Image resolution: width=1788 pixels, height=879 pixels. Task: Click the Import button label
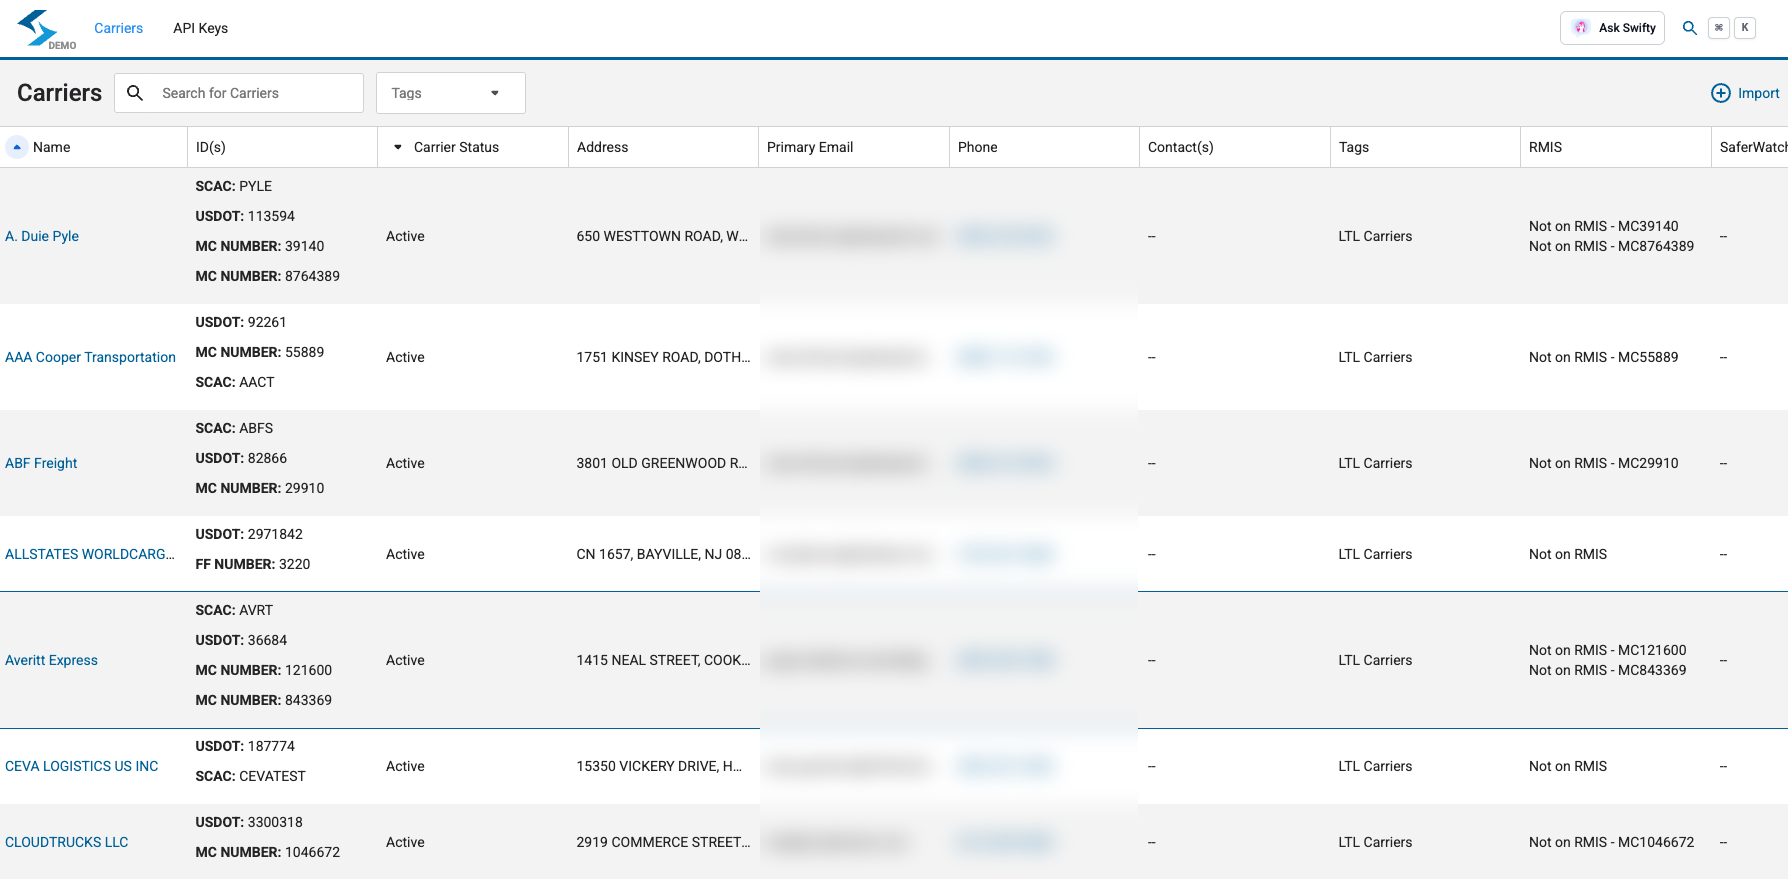click(x=1758, y=93)
